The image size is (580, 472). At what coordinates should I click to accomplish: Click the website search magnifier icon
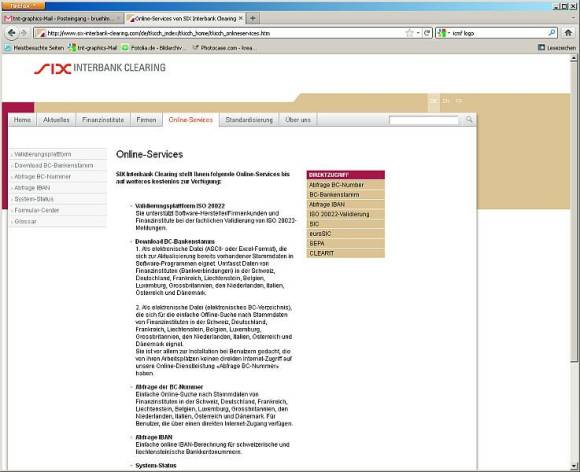(469, 119)
